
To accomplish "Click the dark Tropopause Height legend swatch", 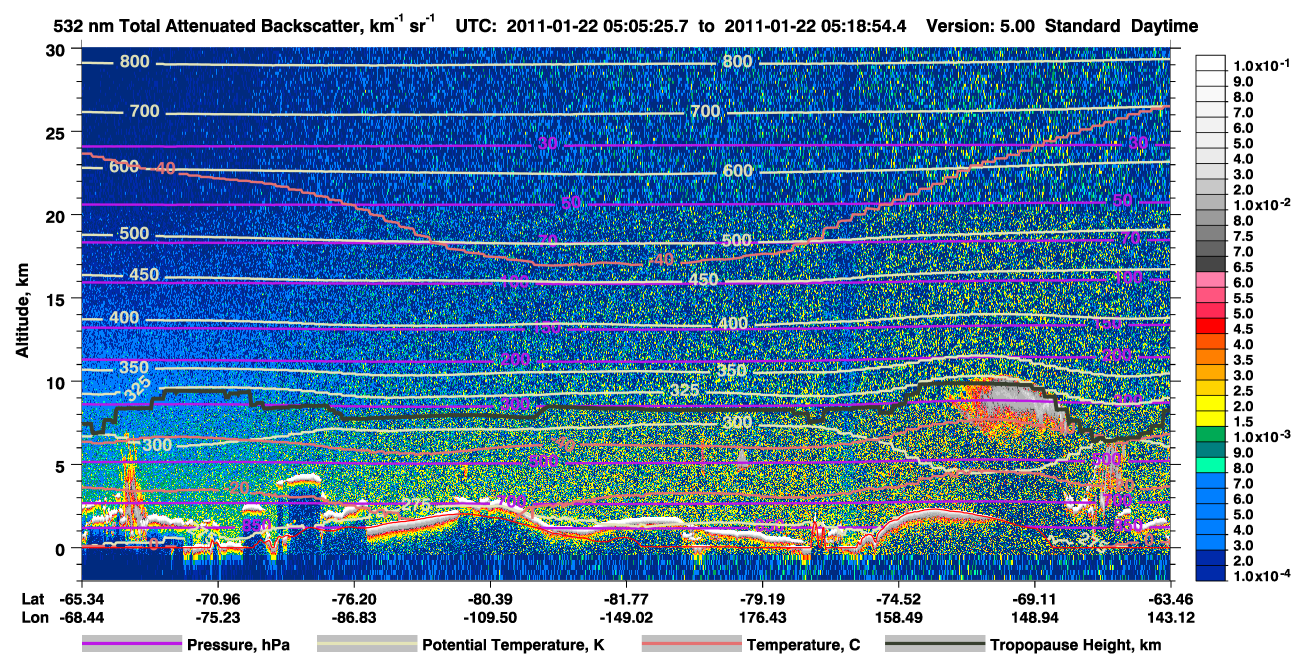I will 934,645.
